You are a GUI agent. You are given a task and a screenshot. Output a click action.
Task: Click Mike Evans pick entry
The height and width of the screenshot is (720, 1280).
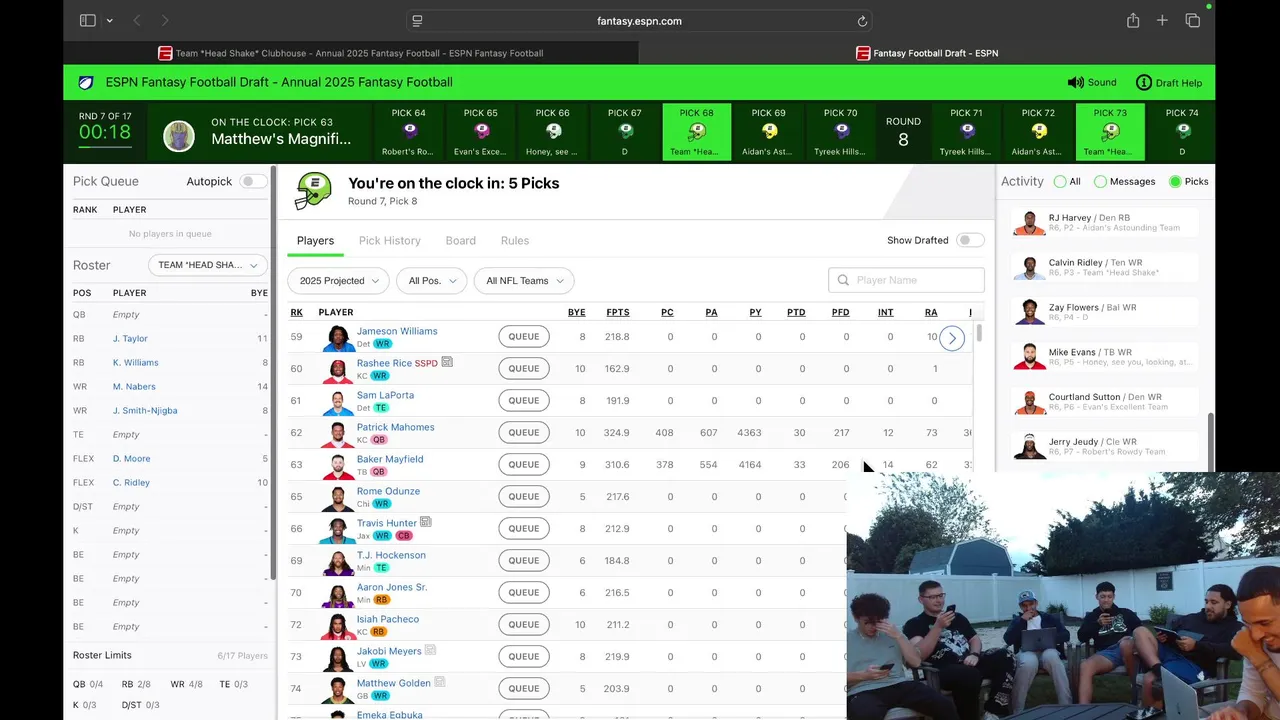1105,357
